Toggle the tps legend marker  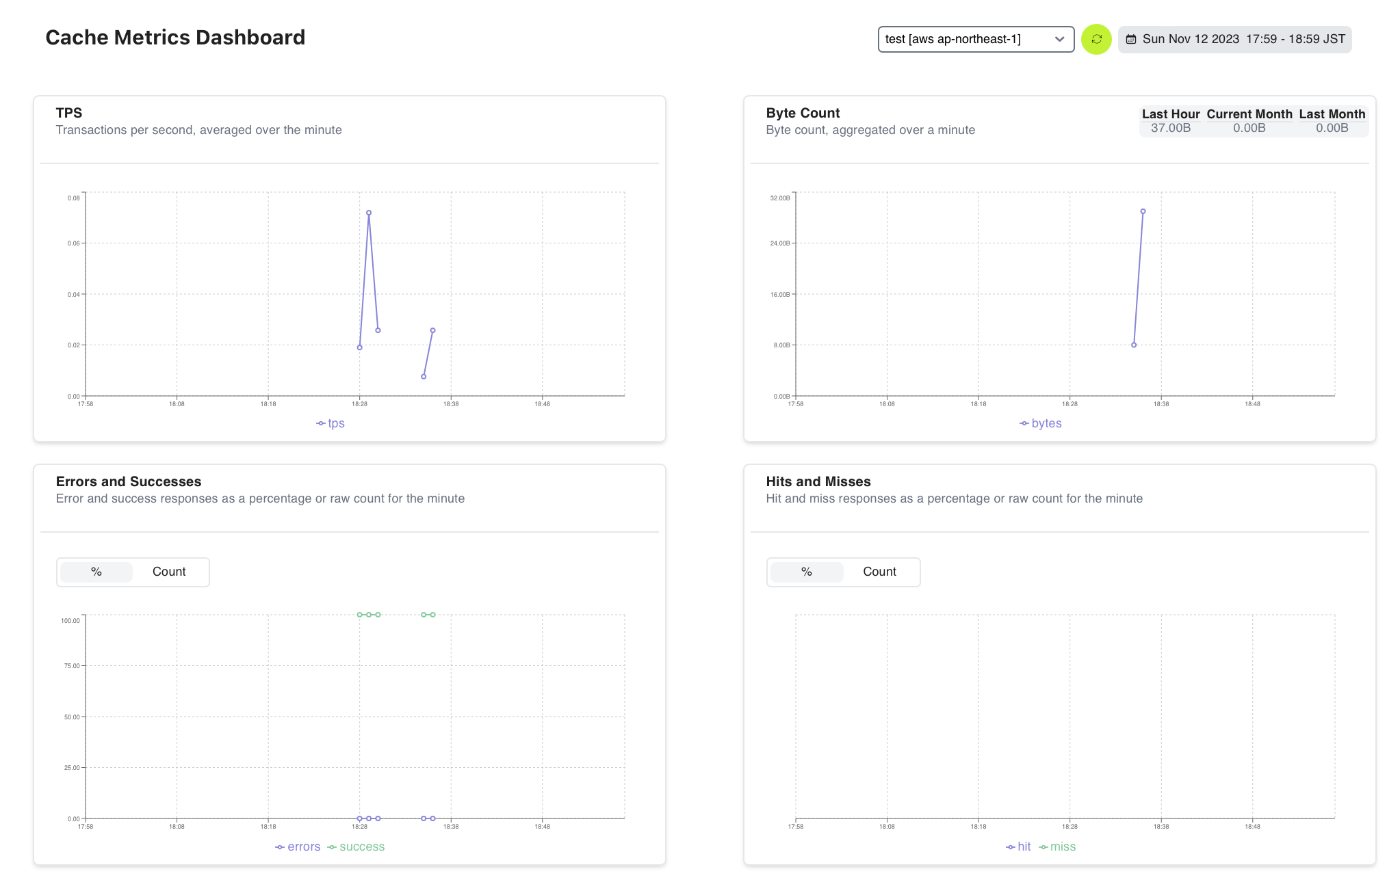321,424
